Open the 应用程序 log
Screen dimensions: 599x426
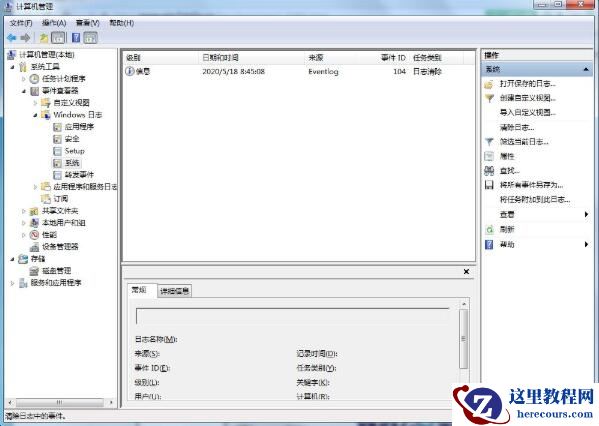pos(79,126)
